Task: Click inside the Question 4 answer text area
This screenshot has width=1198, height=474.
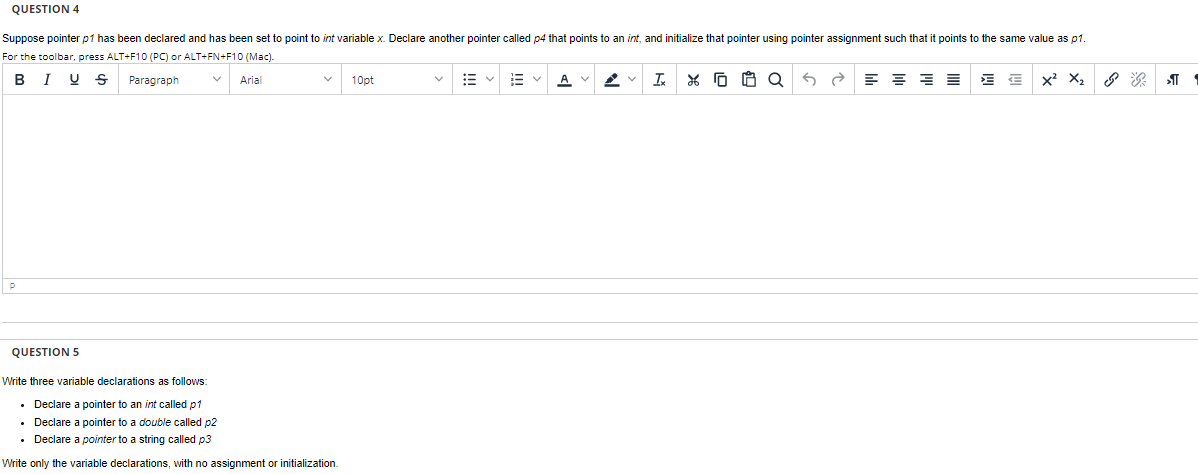Action: 600,187
